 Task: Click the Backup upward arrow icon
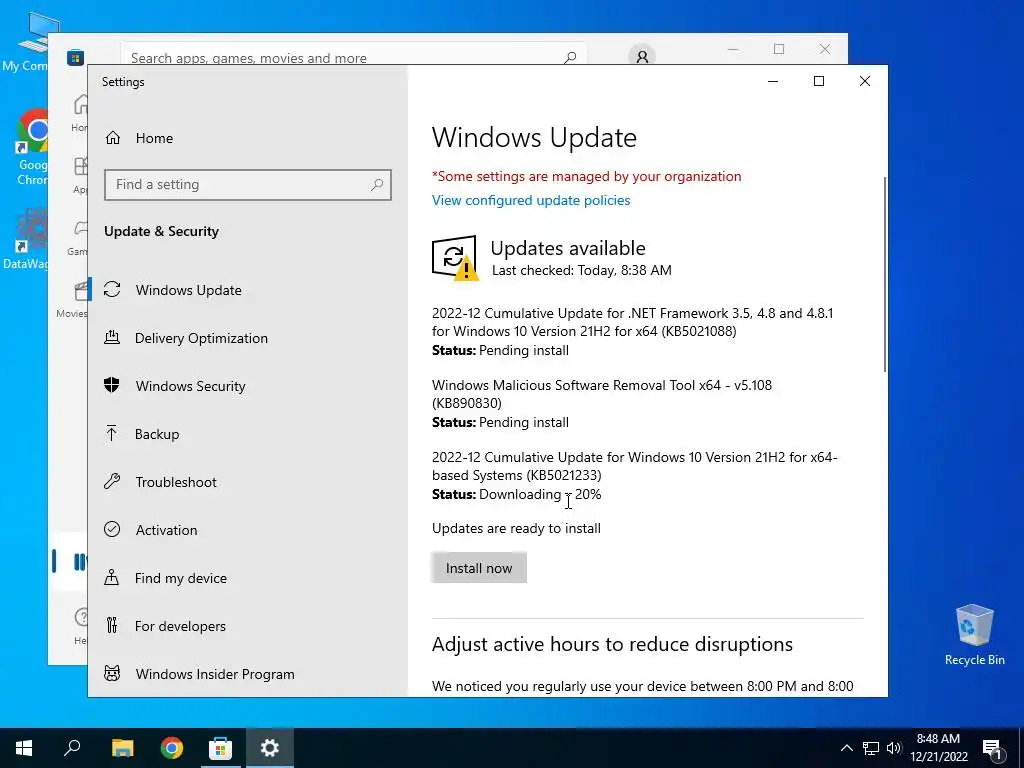coord(112,433)
